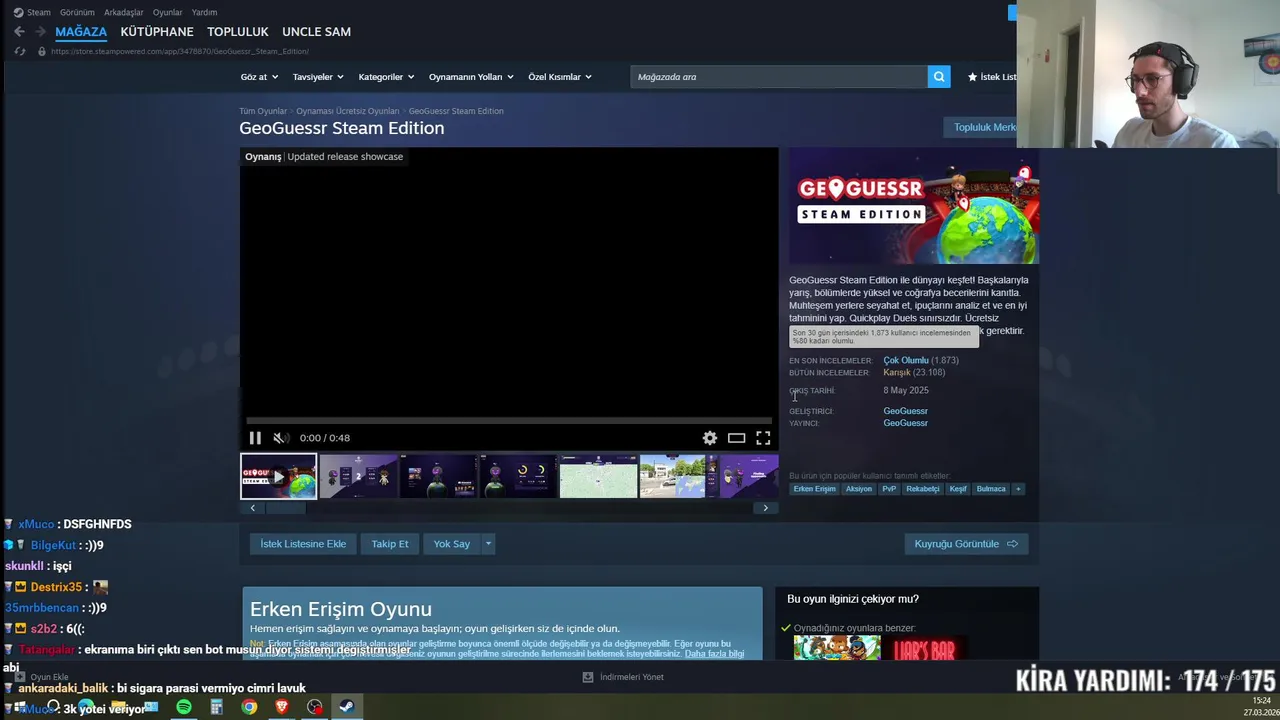Open OBS Studio from the taskbar
The height and width of the screenshot is (720, 1280).
pos(315,707)
